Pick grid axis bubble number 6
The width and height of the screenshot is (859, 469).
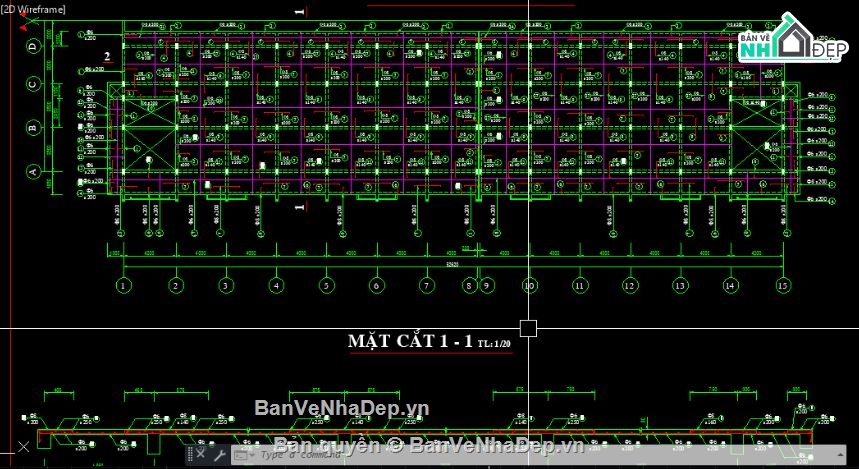click(x=376, y=286)
